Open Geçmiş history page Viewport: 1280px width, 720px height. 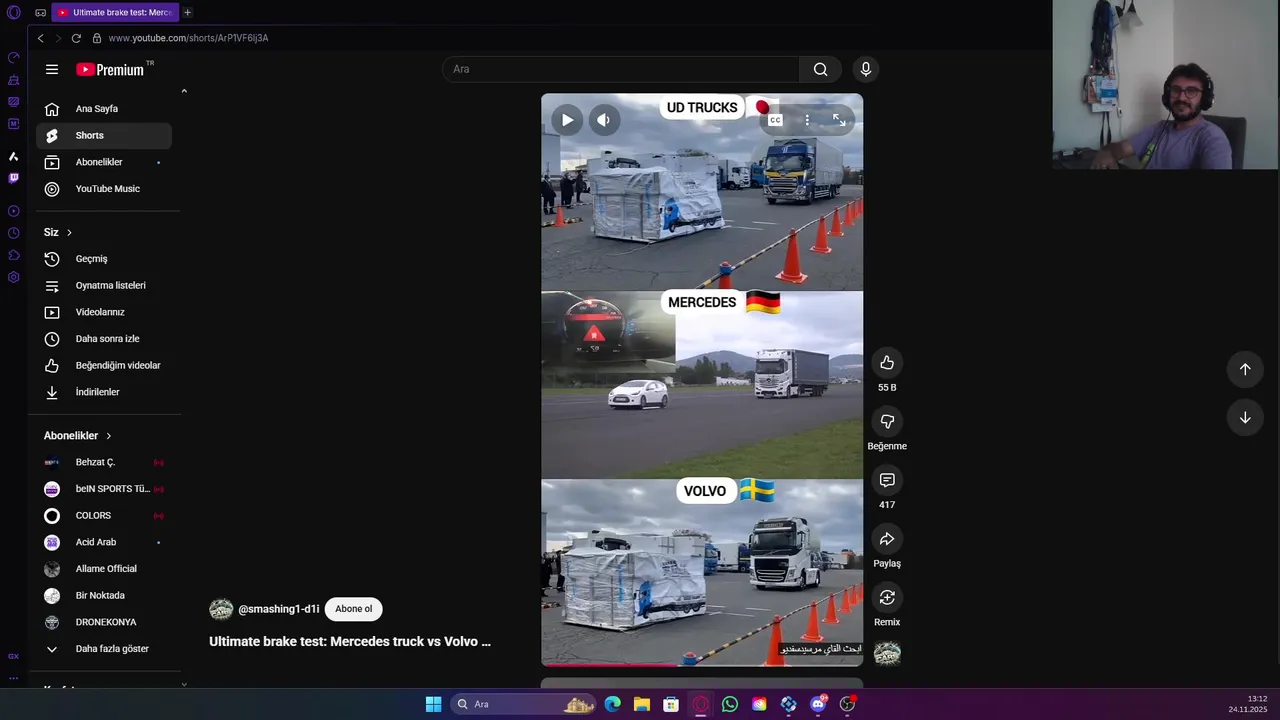click(104, 259)
